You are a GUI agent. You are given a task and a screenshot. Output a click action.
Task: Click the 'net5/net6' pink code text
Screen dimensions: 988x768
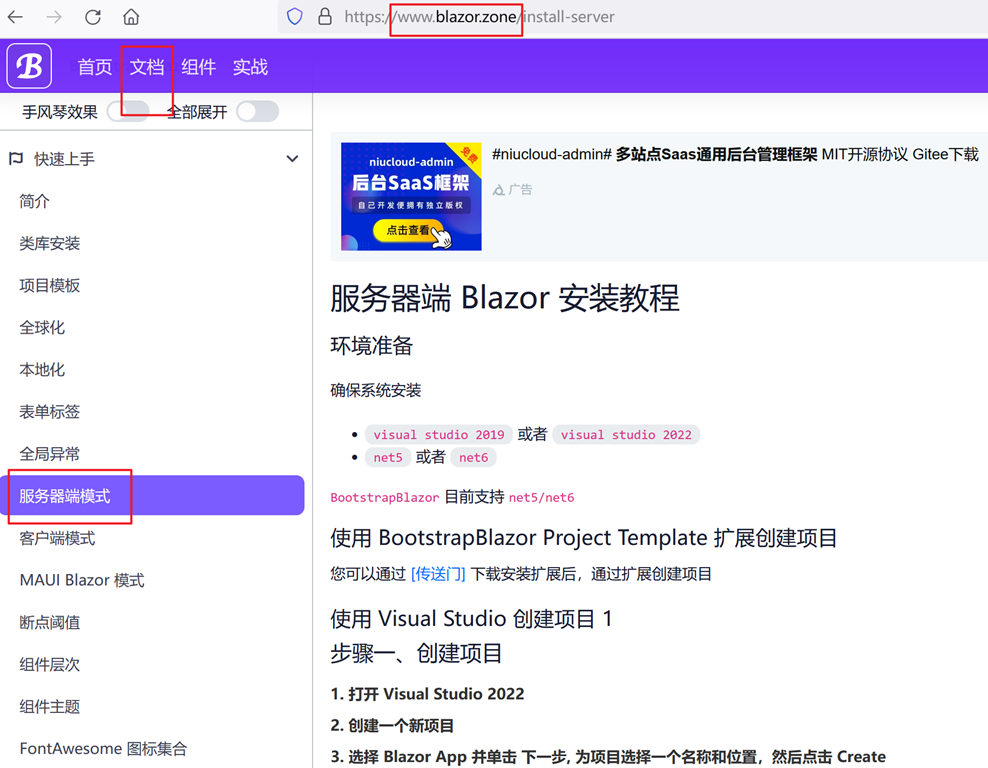click(541, 498)
